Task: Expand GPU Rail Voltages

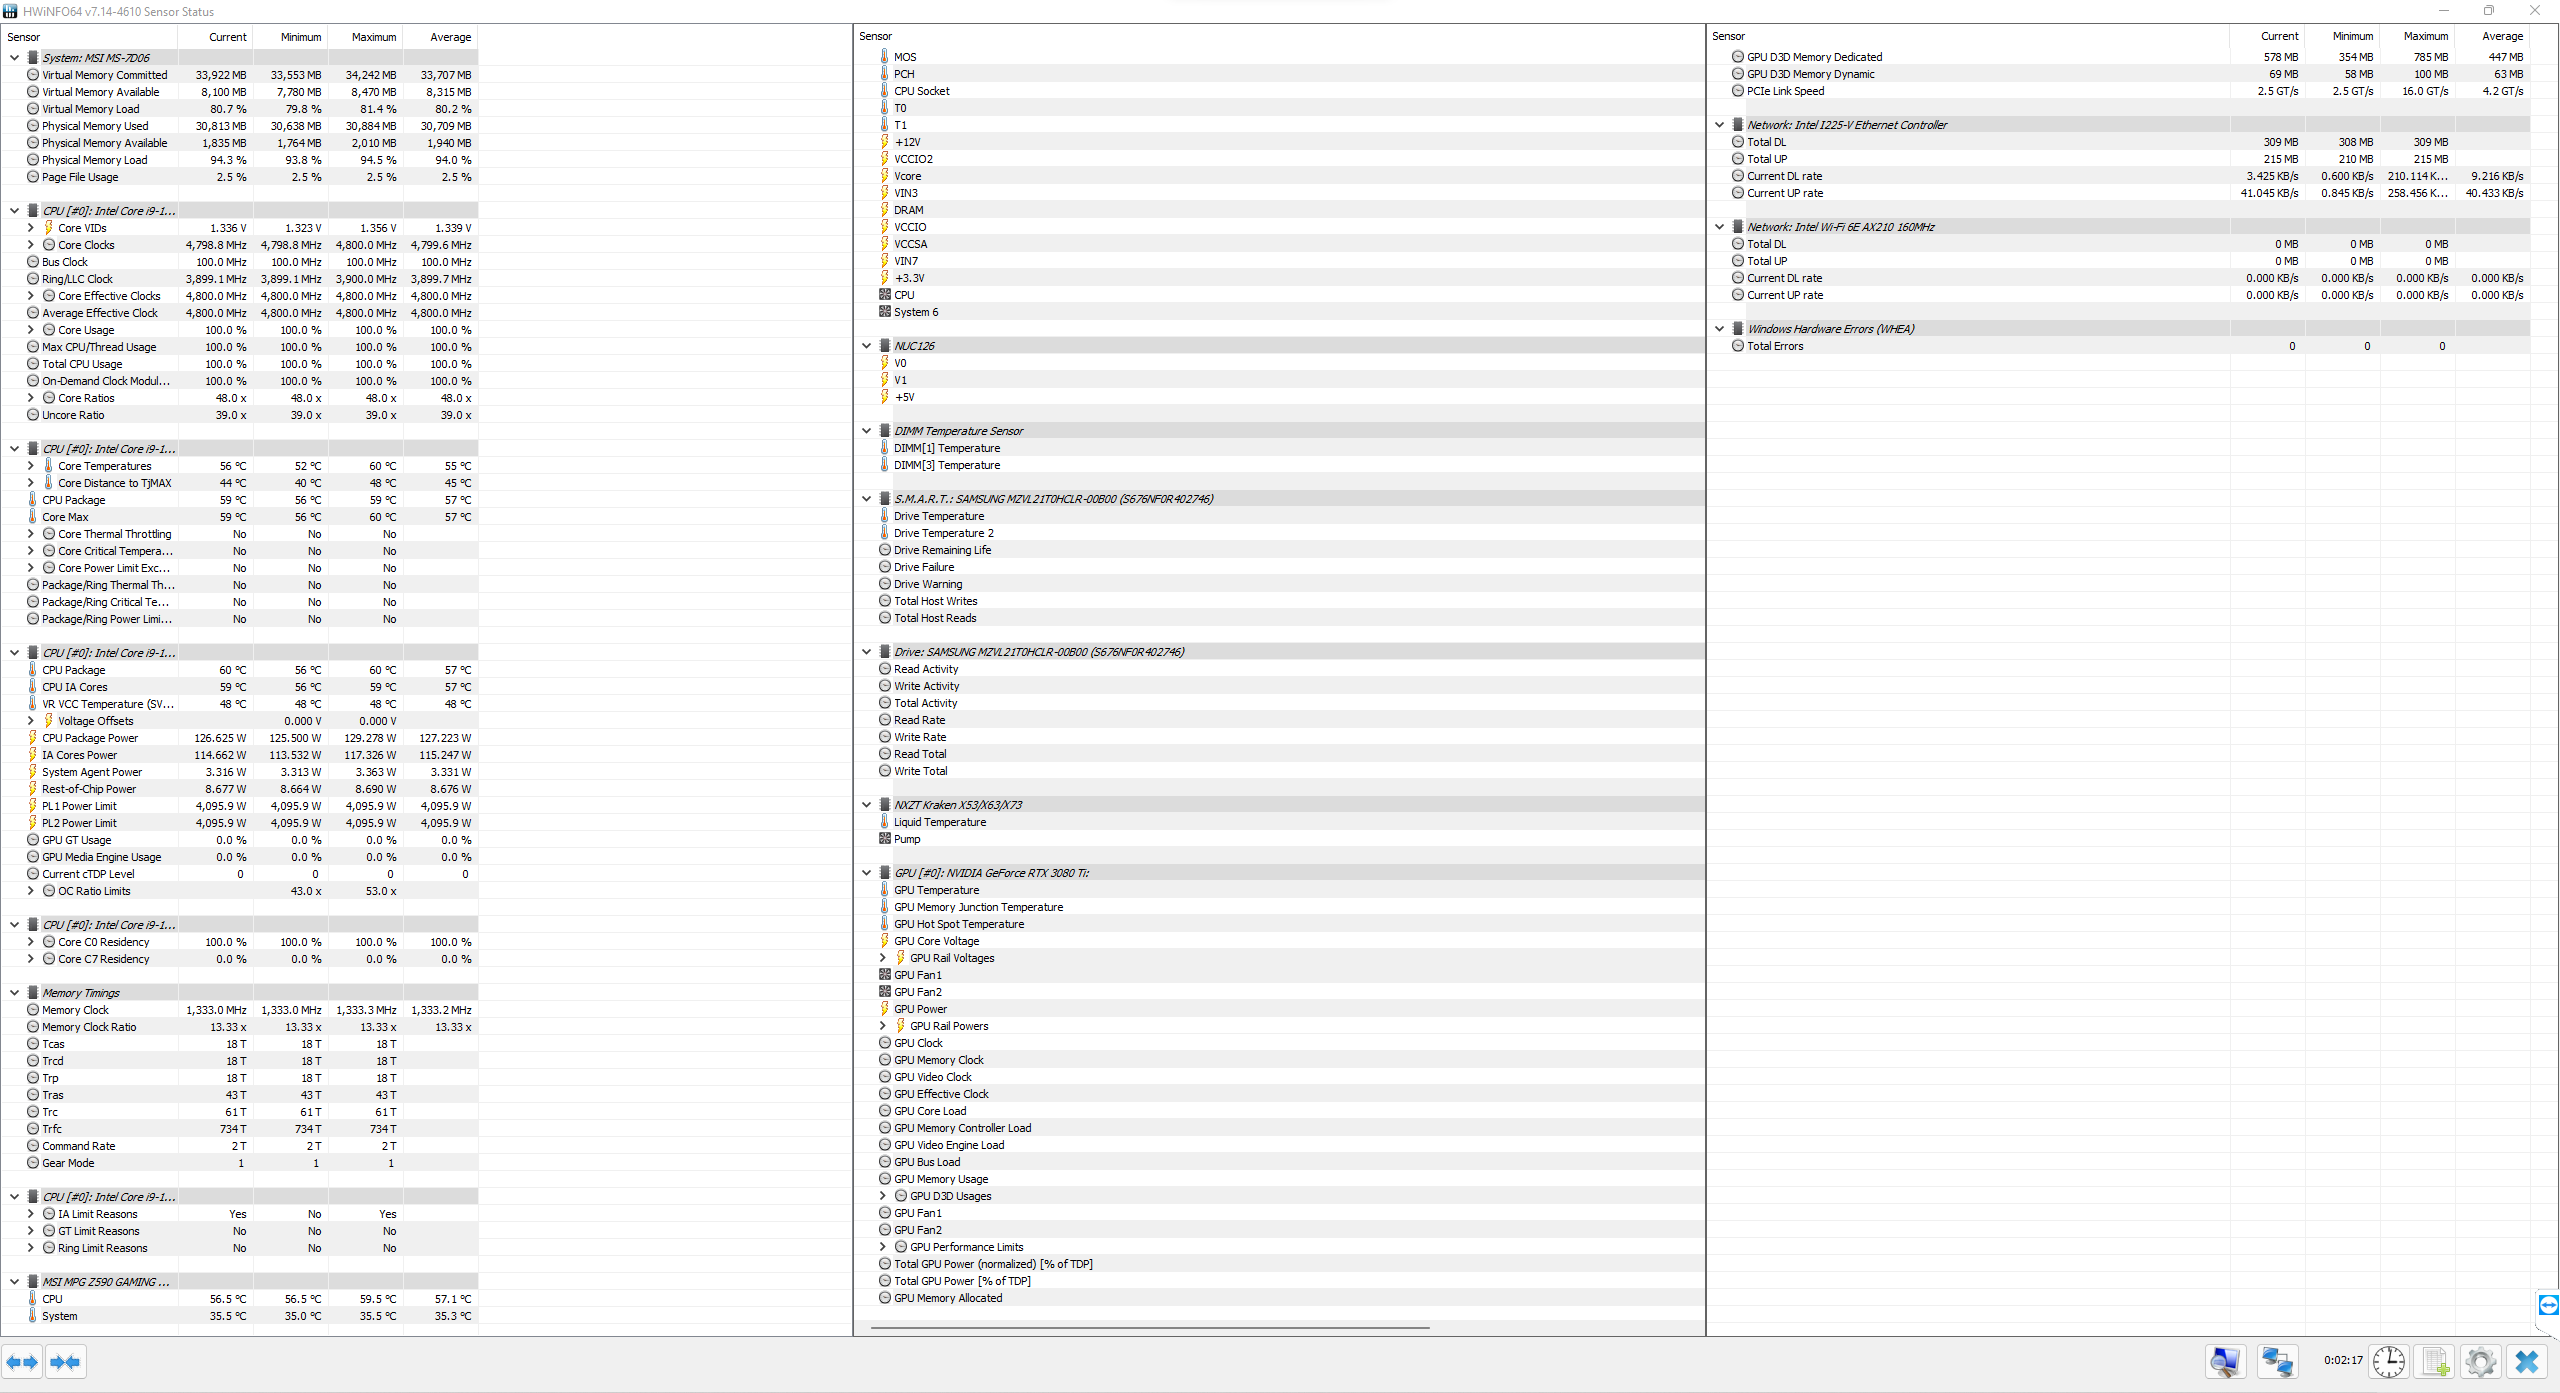Action: coord(883,957)
